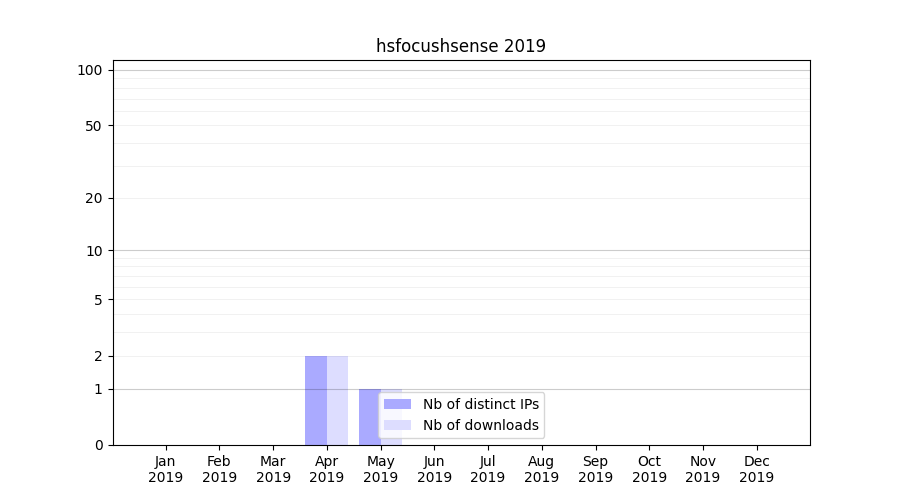Select the 'Mar 2019' x-axis label
The width and height of the screenshot is (900, 500).
pyautogui.click(x=273, y=469)
